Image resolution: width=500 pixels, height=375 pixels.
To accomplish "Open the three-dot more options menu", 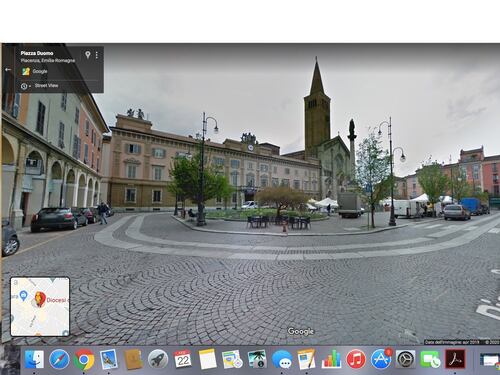I will point(97,55).
